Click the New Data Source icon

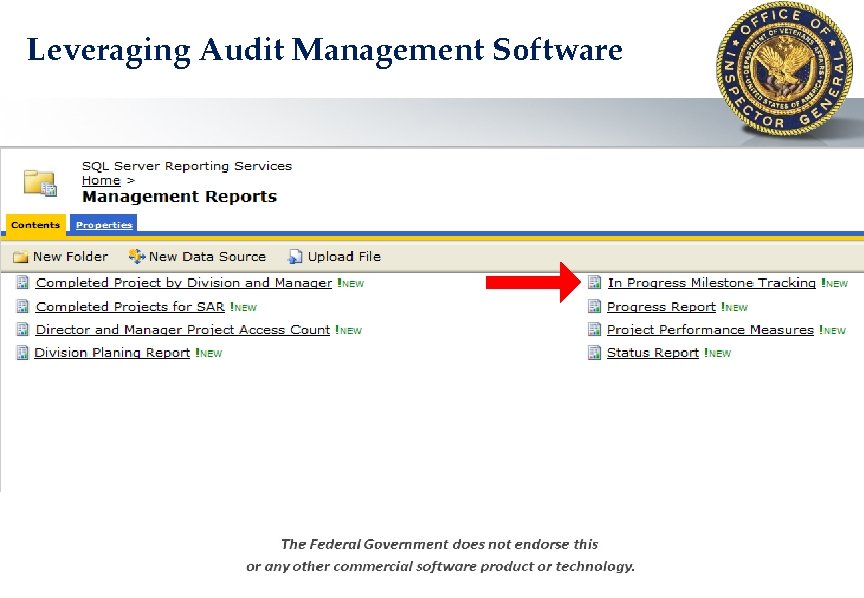click(x=137, y=256)
